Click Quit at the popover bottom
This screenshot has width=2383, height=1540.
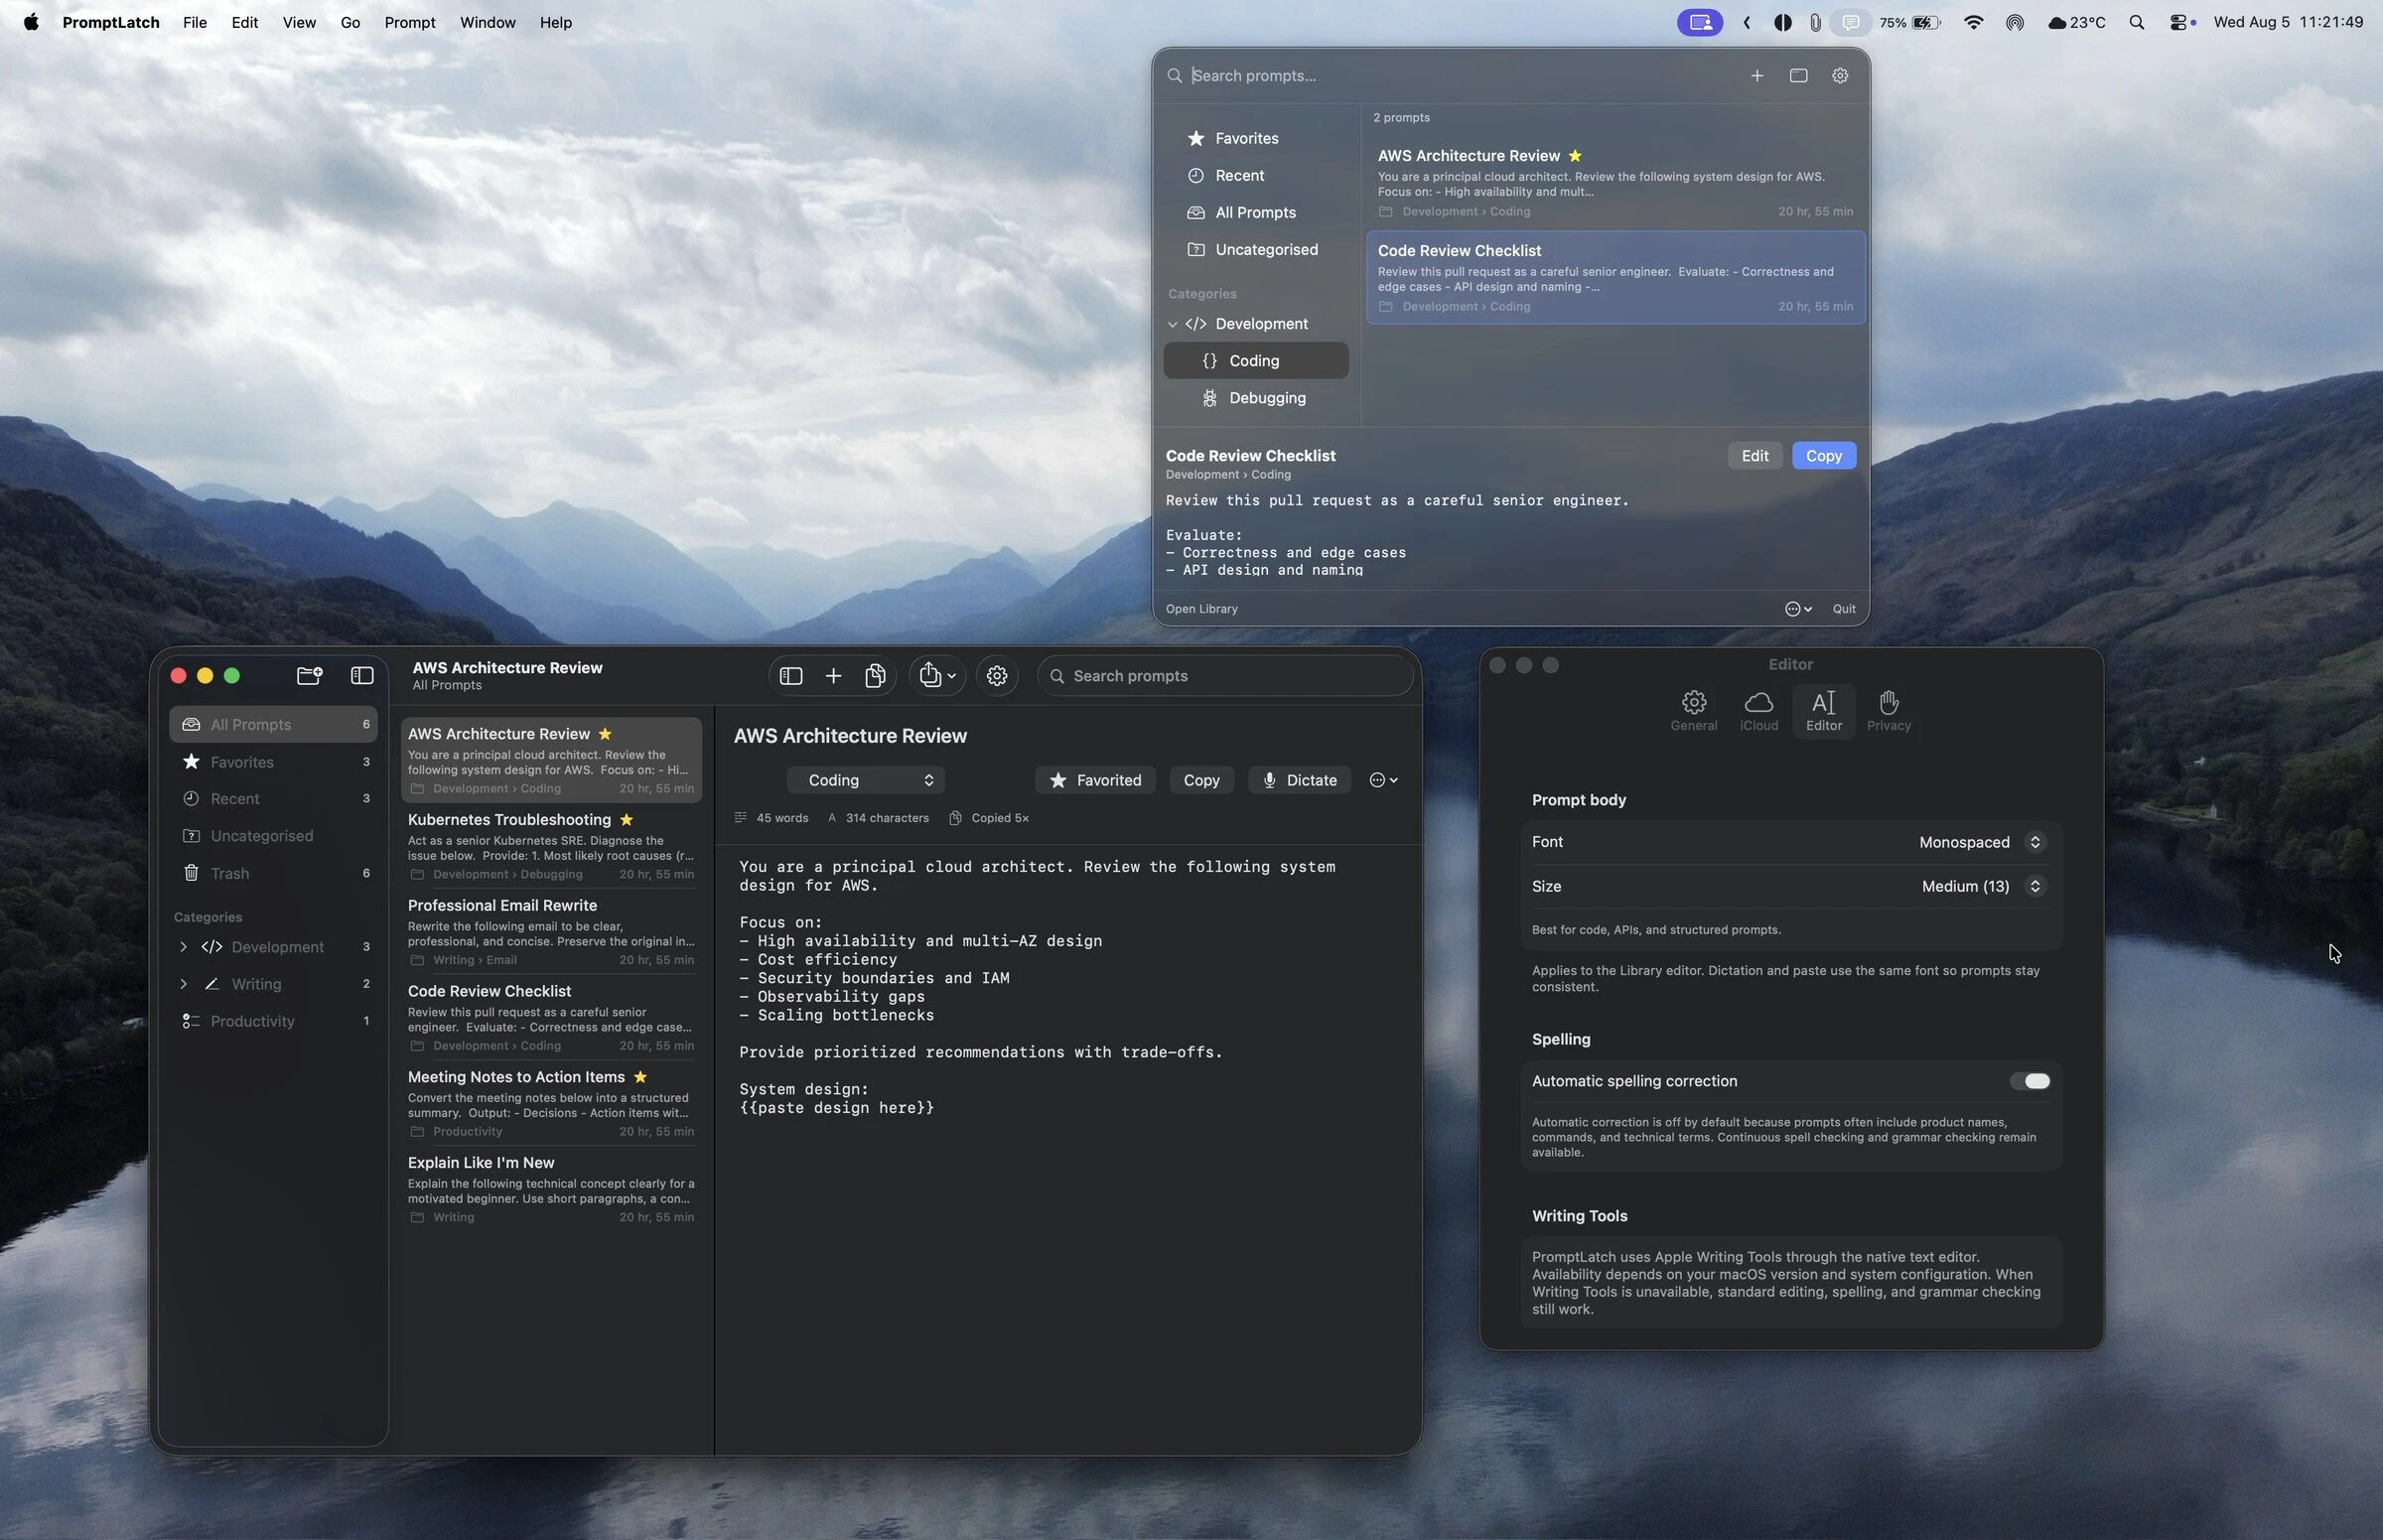(1844, 609)
